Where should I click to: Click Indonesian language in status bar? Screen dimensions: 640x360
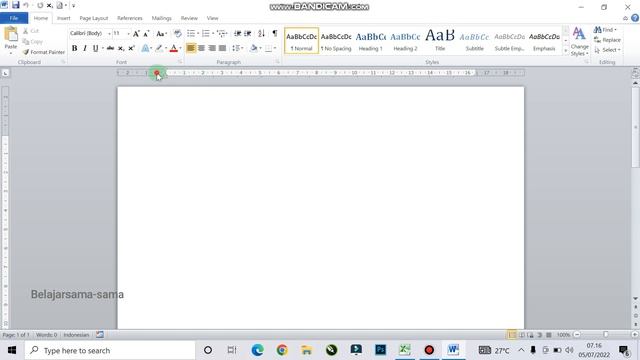pyautogui.click(x=76, y=335)
